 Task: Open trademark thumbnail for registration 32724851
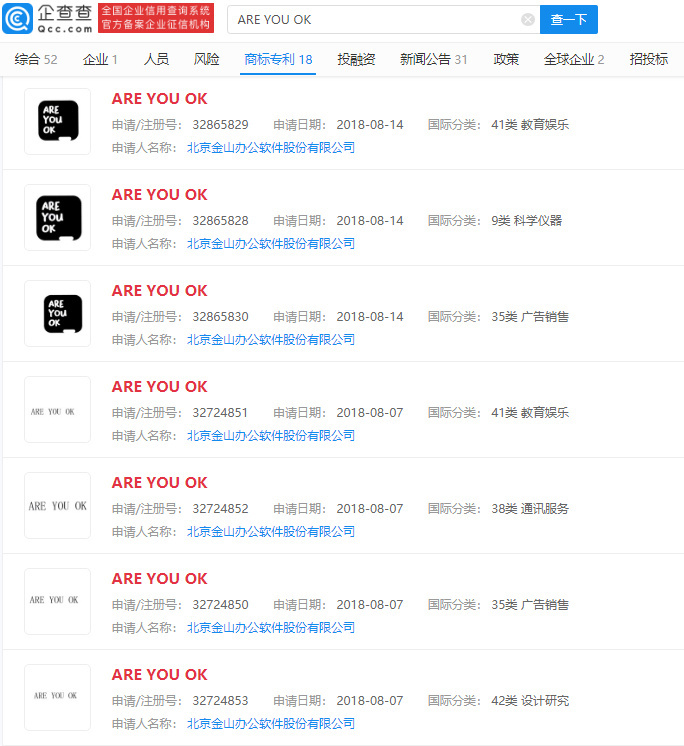pyautogui.click(x=58, y=410)
